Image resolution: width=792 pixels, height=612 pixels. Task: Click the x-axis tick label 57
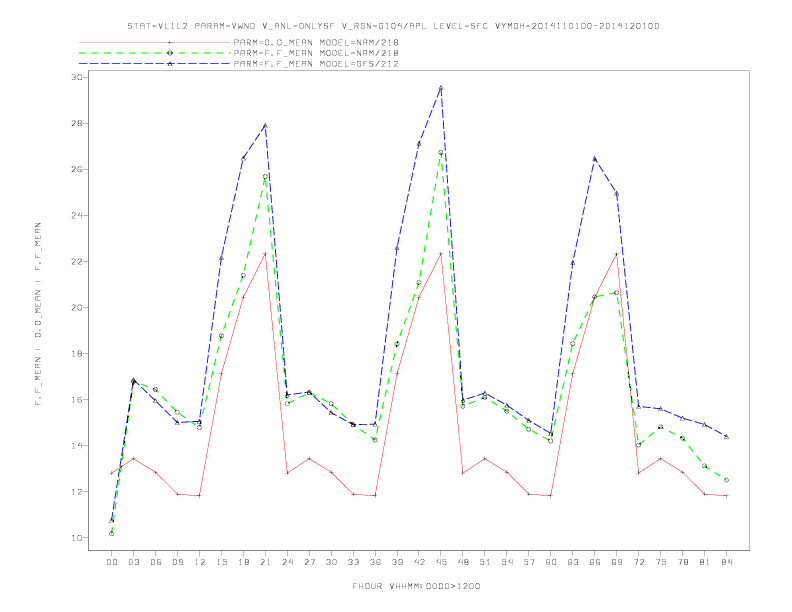pos(529,562)
